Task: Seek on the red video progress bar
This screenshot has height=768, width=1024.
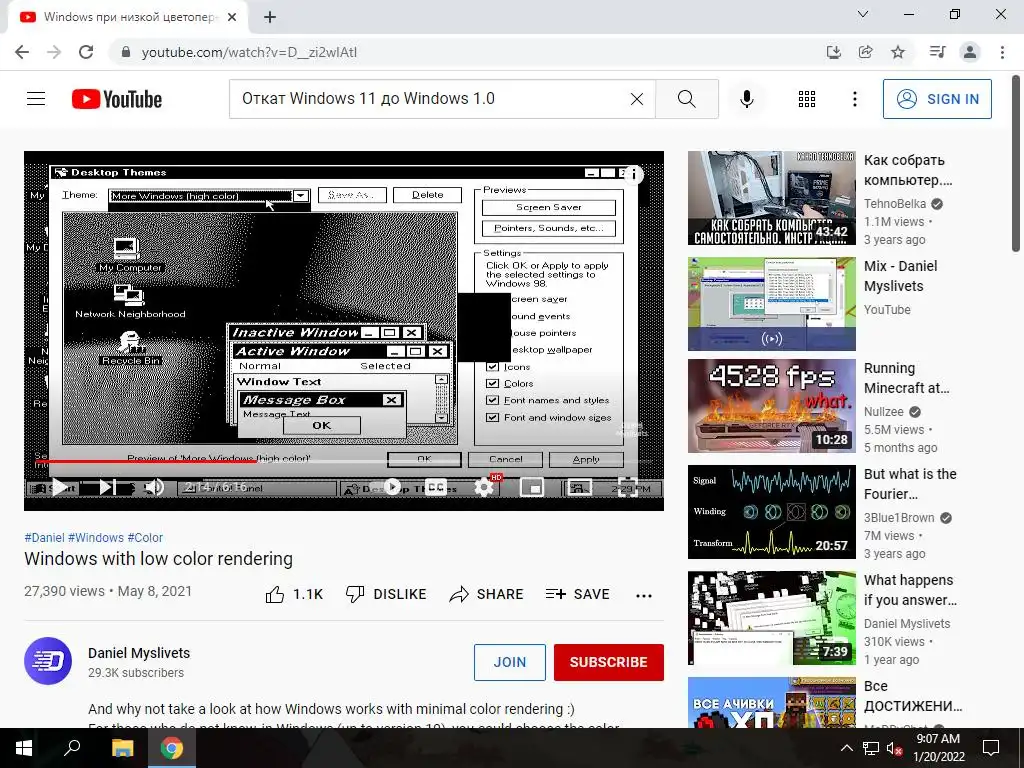Action: pyautogui.click(x=344, y=462)
